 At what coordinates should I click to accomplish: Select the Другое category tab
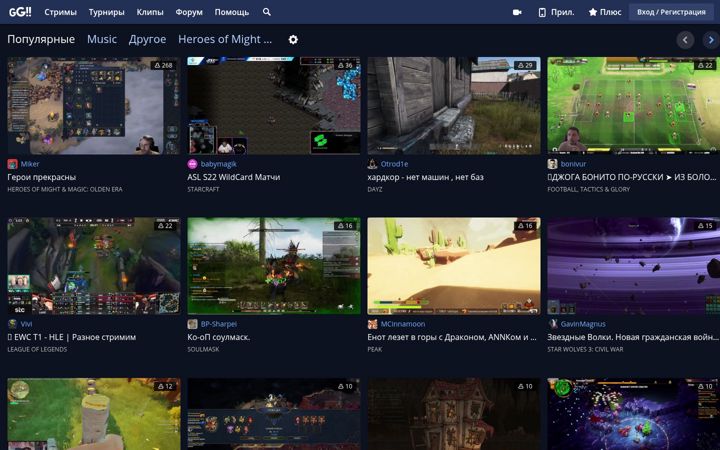(x=147, y=39)
